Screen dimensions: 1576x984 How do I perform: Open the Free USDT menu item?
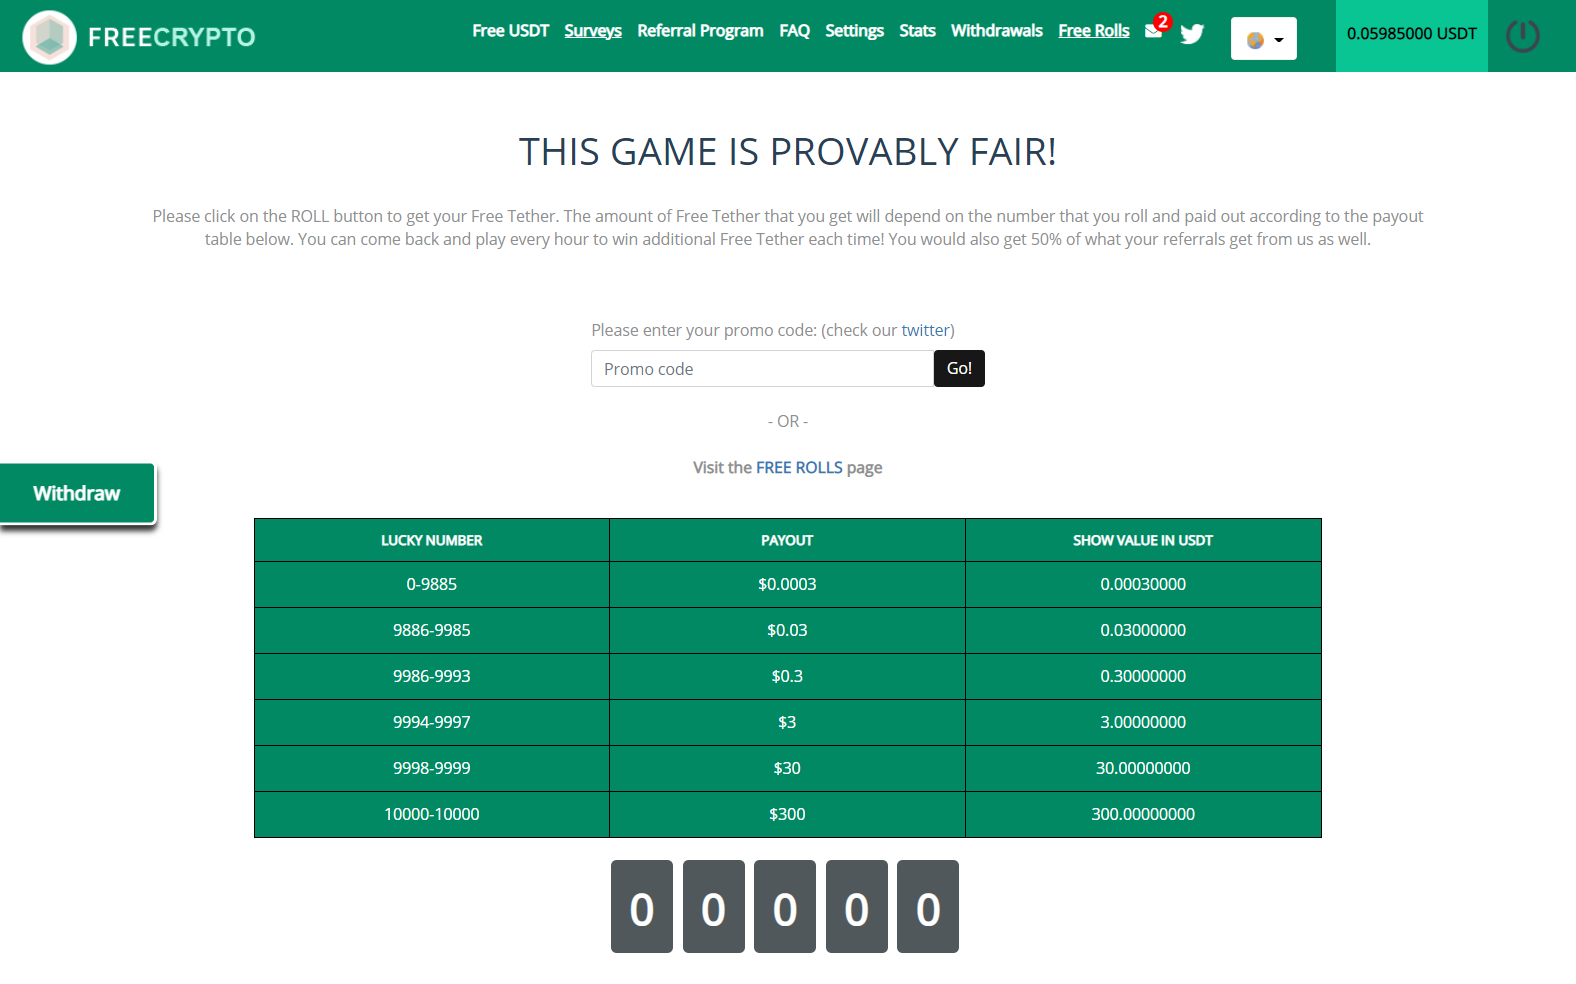tap(511, 31)
